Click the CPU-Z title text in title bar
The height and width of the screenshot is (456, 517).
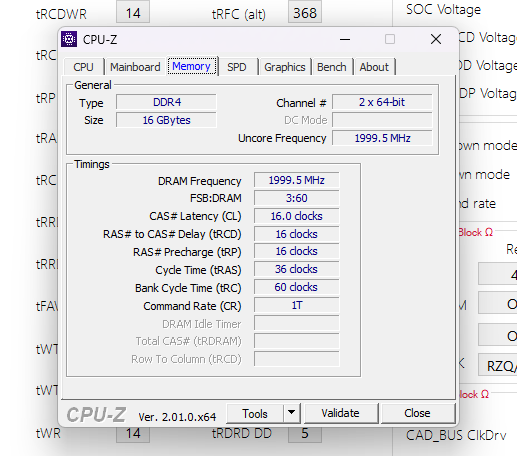click(x=100, y=40)
